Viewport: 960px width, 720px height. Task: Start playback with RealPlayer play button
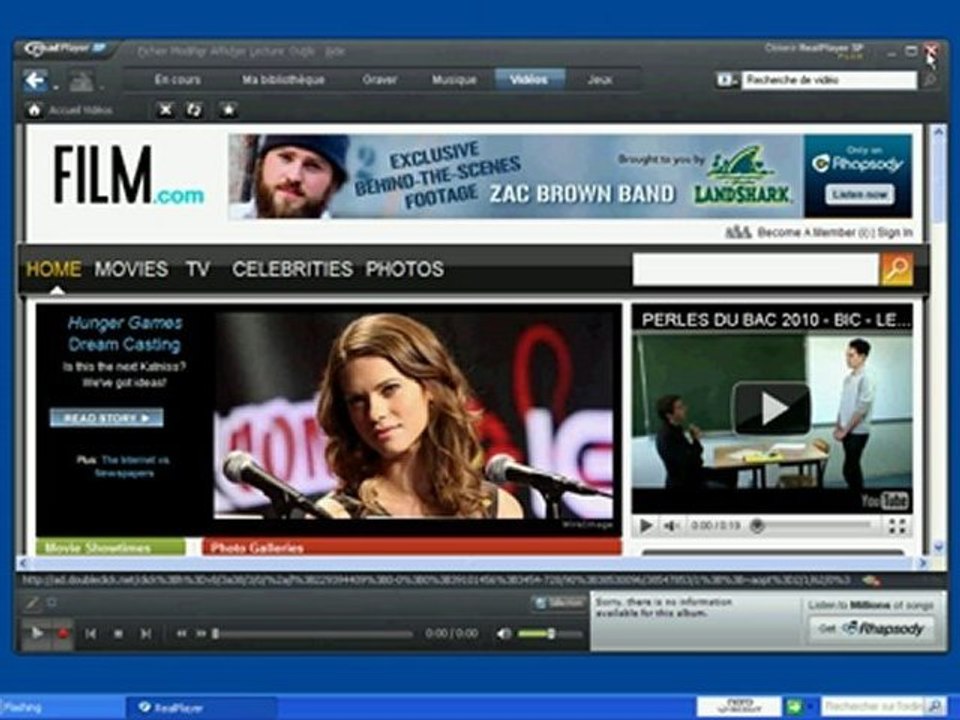(37, 633)
